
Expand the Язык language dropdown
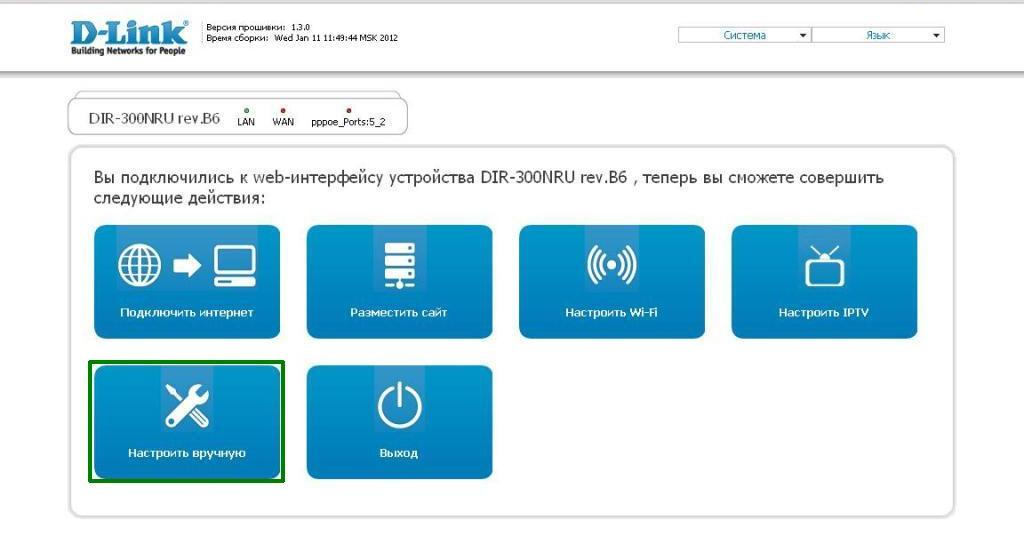[x=878, y=35]
